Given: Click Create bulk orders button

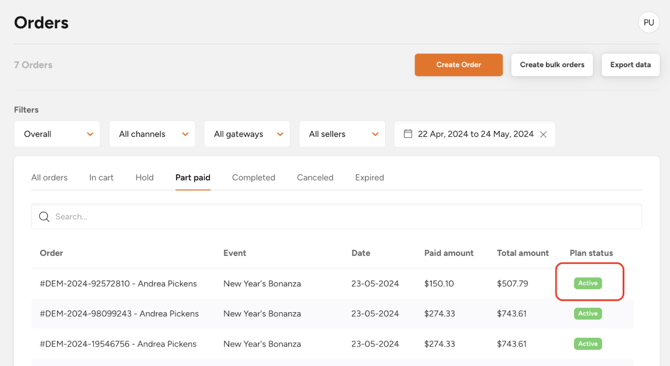Looking at the screenshot, I should tap(552, 65).
